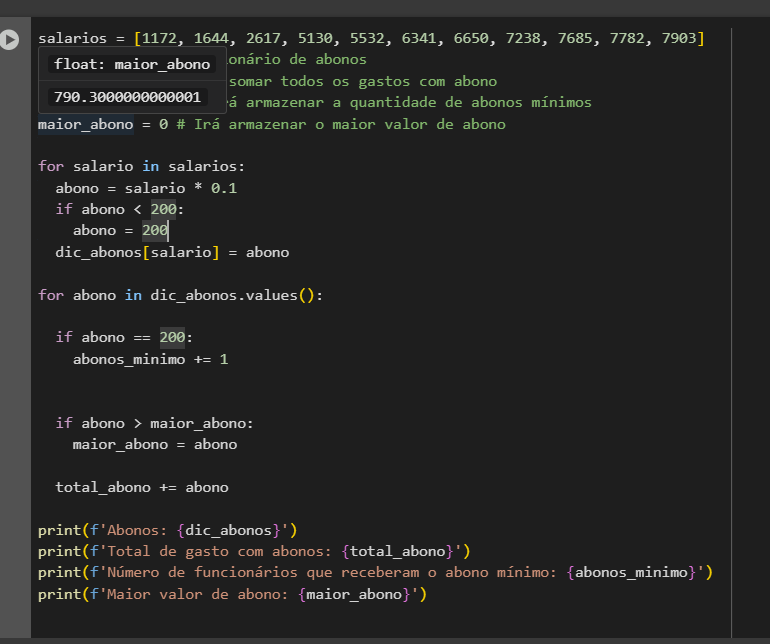Click the line 'if abono == 200:'
Screen dimensions: 770x644
pos(124,337)
